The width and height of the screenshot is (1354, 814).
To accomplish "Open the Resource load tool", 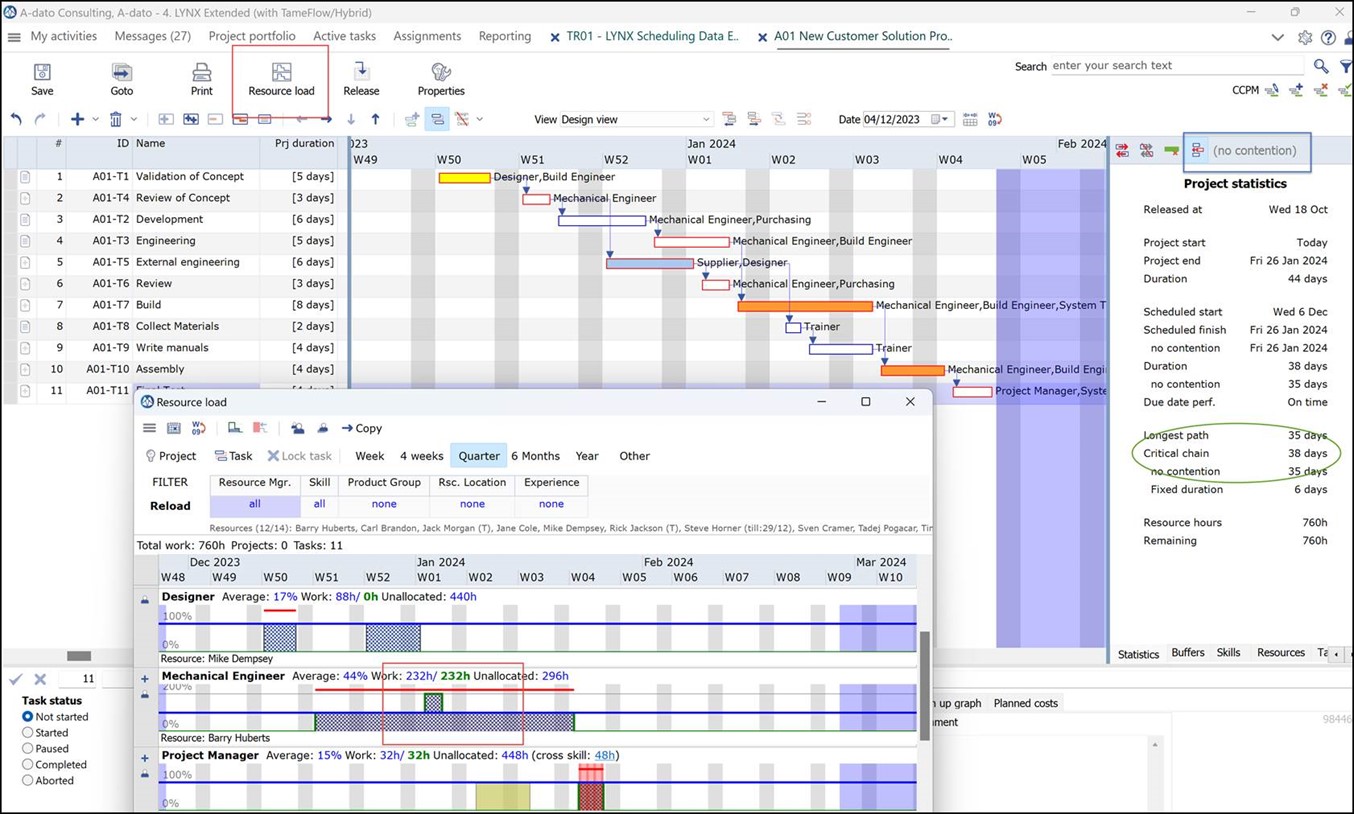I will [281, 79].
